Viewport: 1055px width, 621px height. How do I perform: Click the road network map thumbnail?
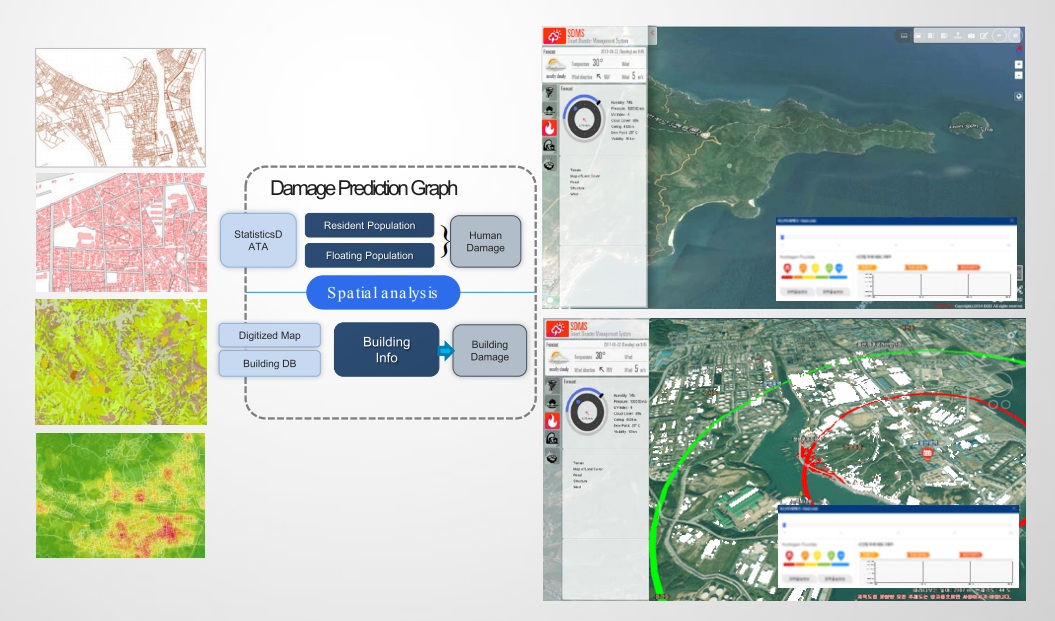tap(120, 108)
